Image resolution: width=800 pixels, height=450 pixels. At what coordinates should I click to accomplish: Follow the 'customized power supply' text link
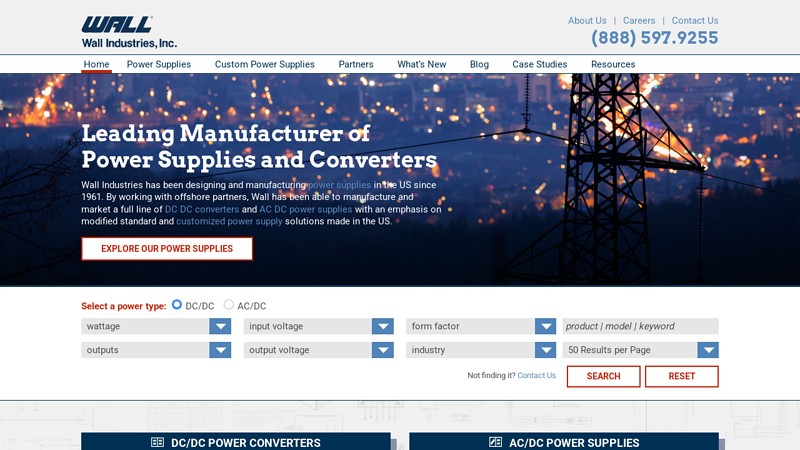point(229,221)
